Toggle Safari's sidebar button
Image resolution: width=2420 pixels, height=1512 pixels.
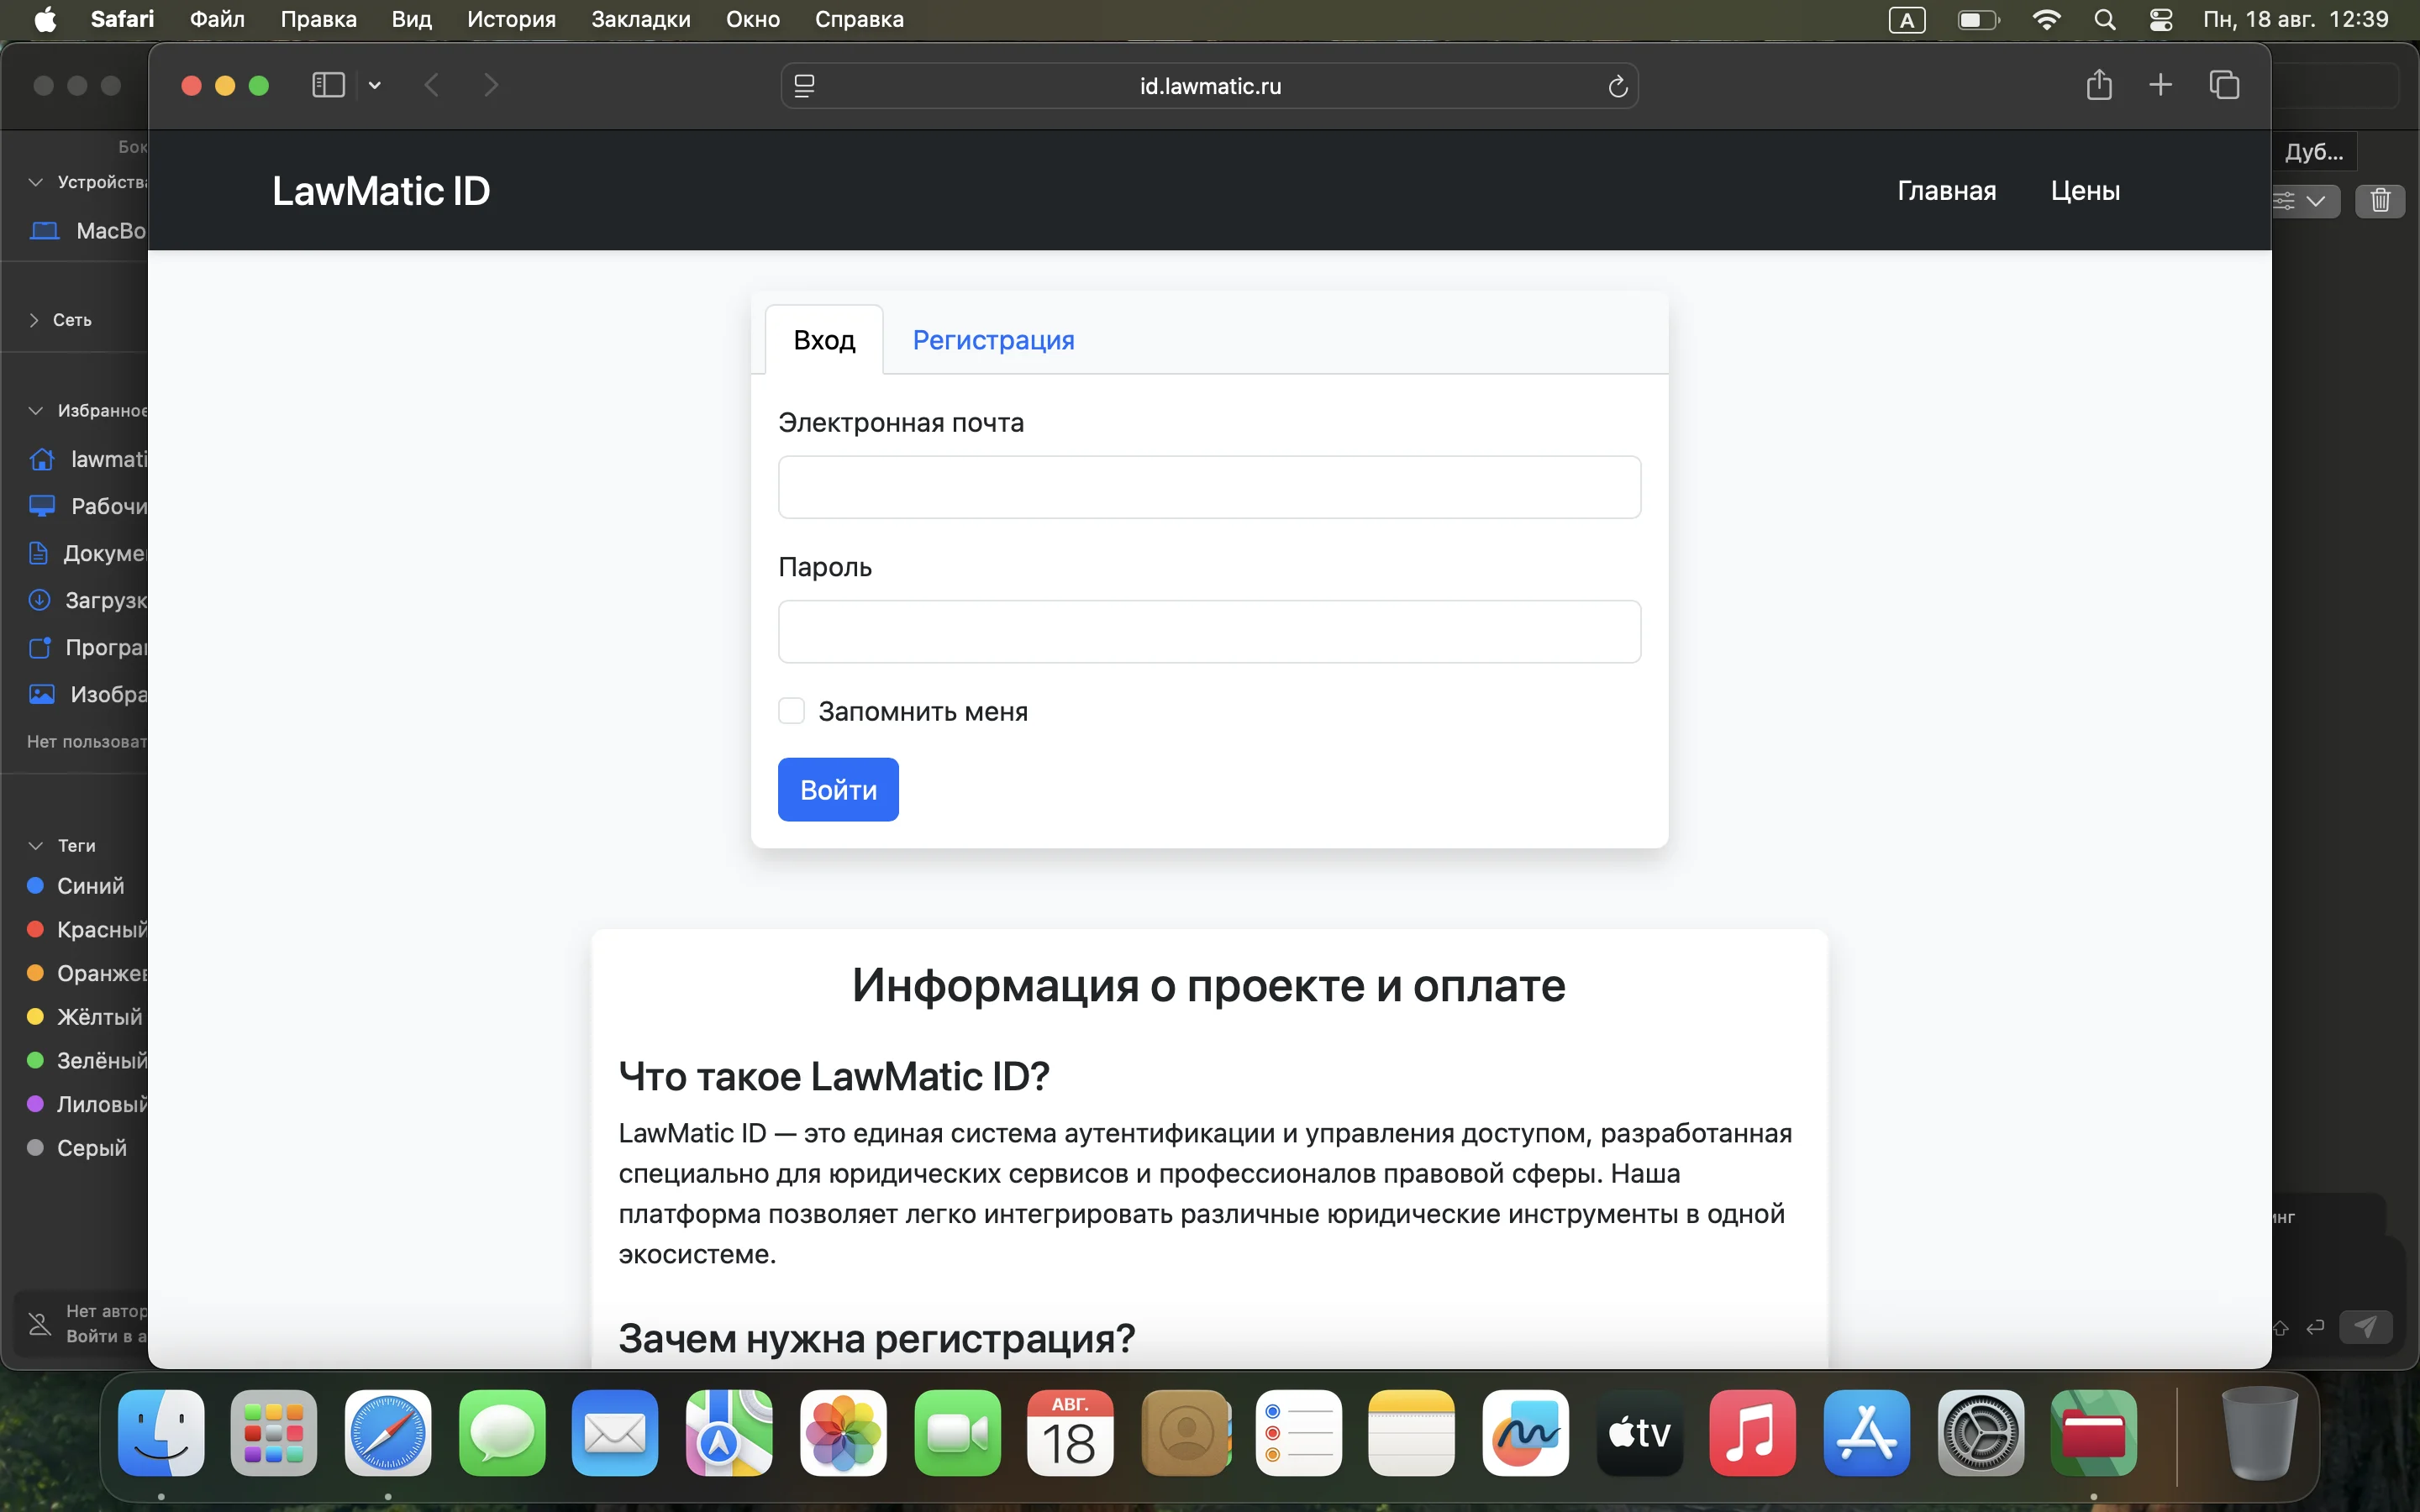pos(328,85)
